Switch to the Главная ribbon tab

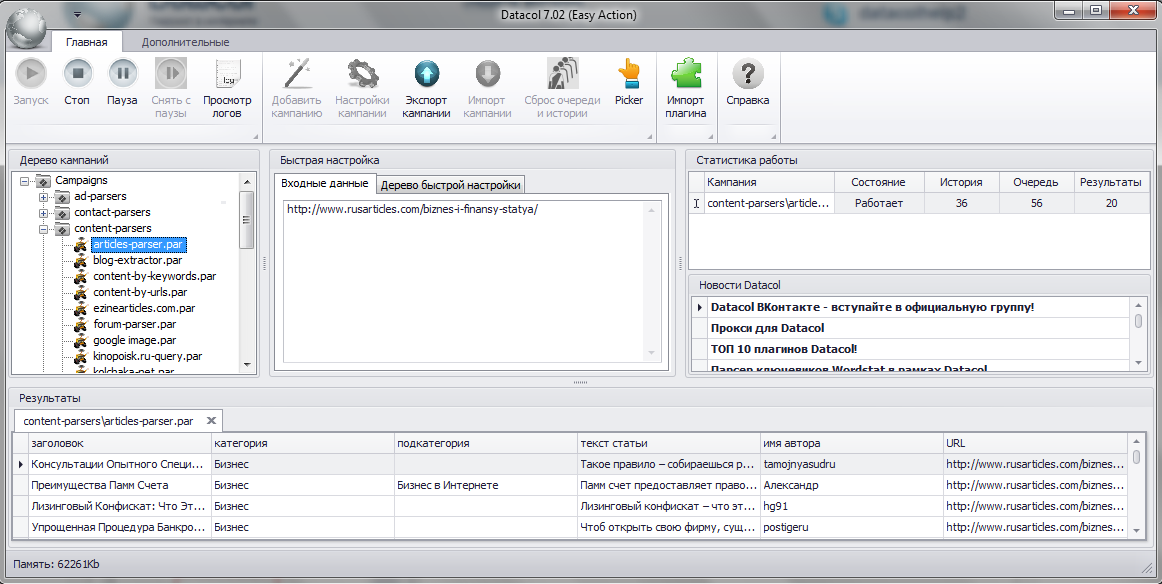pyautogui.click(x=87, y=42)
